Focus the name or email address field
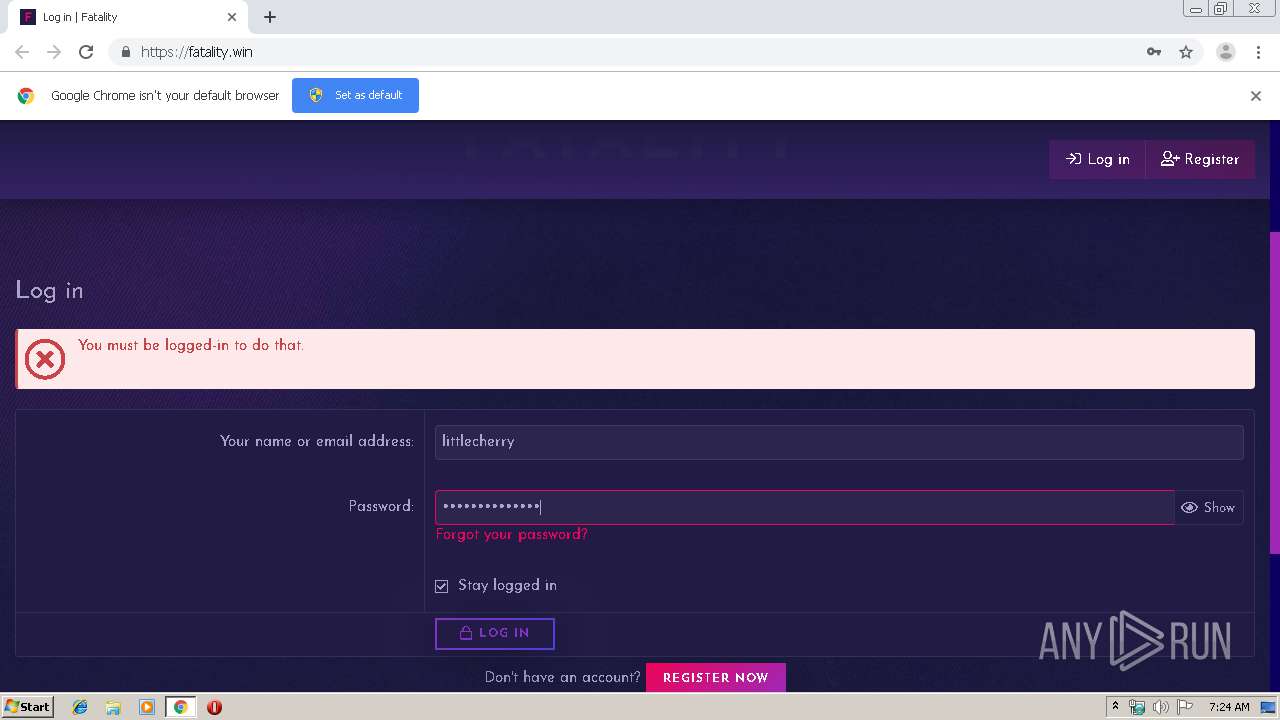The image size is (1280, 720). [839, 442]
